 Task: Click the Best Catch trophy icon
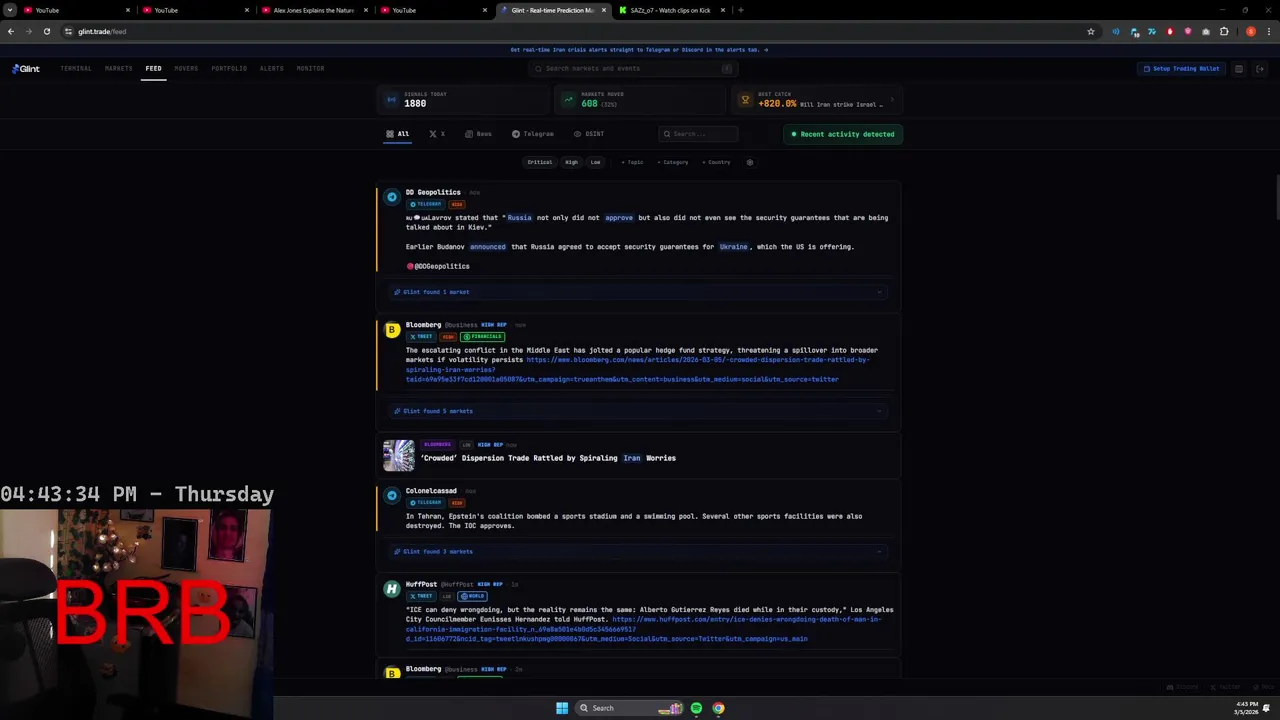pos(745,100)
